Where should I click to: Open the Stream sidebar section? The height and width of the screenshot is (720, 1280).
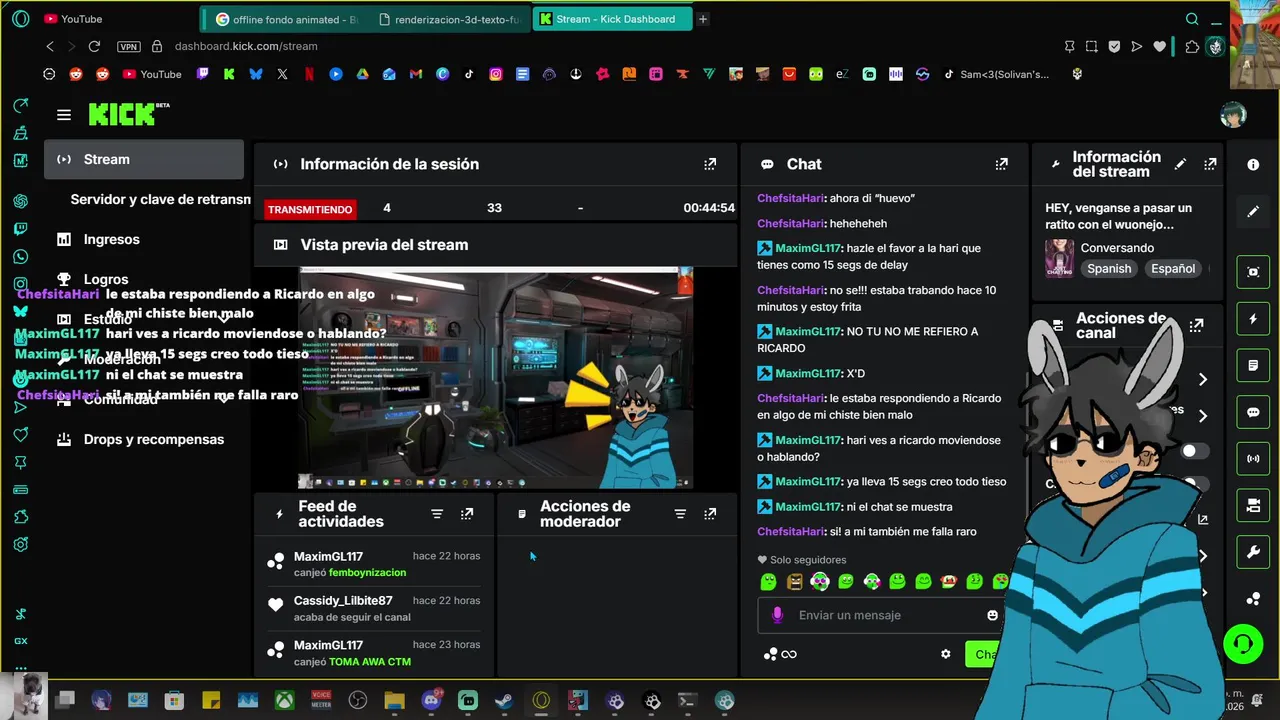click(144, 159)
